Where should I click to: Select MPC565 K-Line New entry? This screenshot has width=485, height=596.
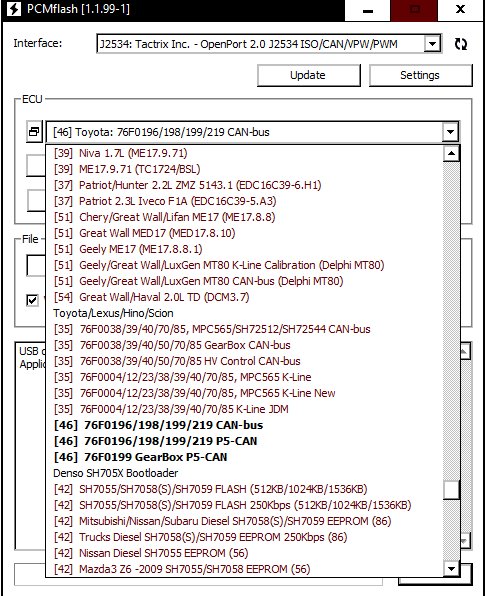244,393
